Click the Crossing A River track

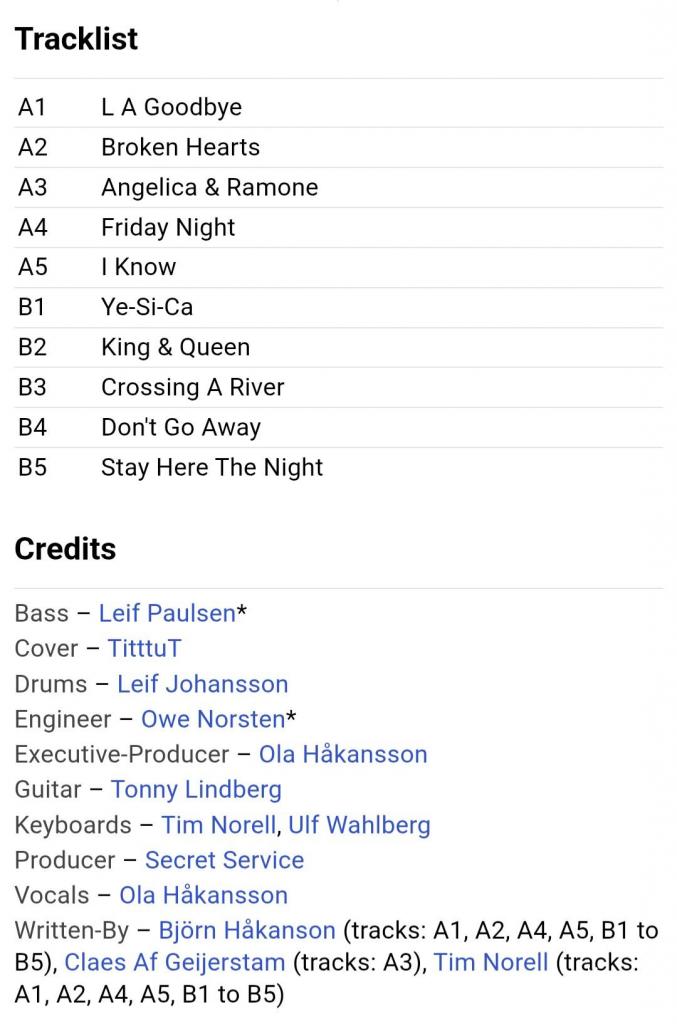tap(192, 387)
